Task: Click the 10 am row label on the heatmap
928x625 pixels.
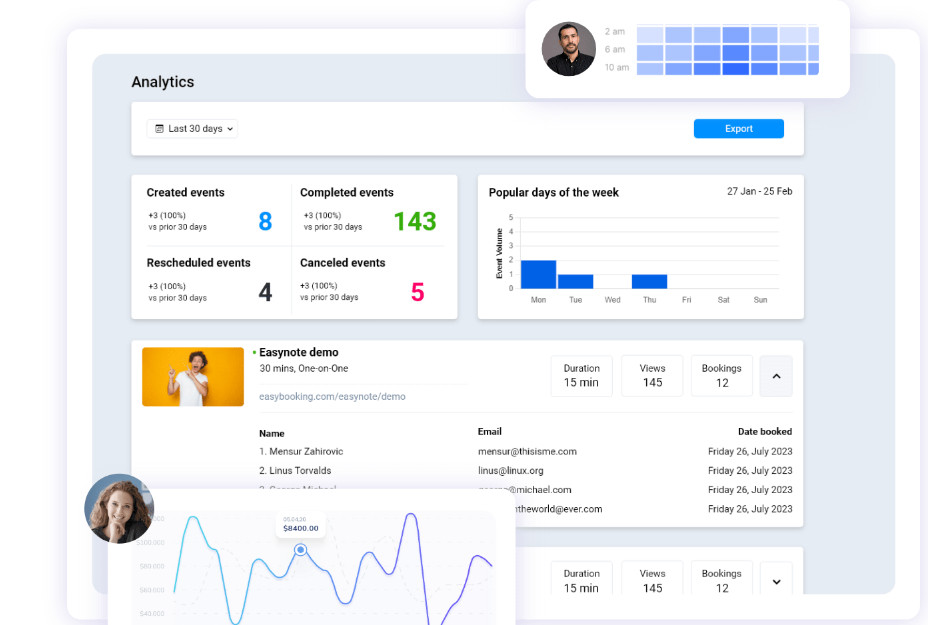Action: (617, 67)
